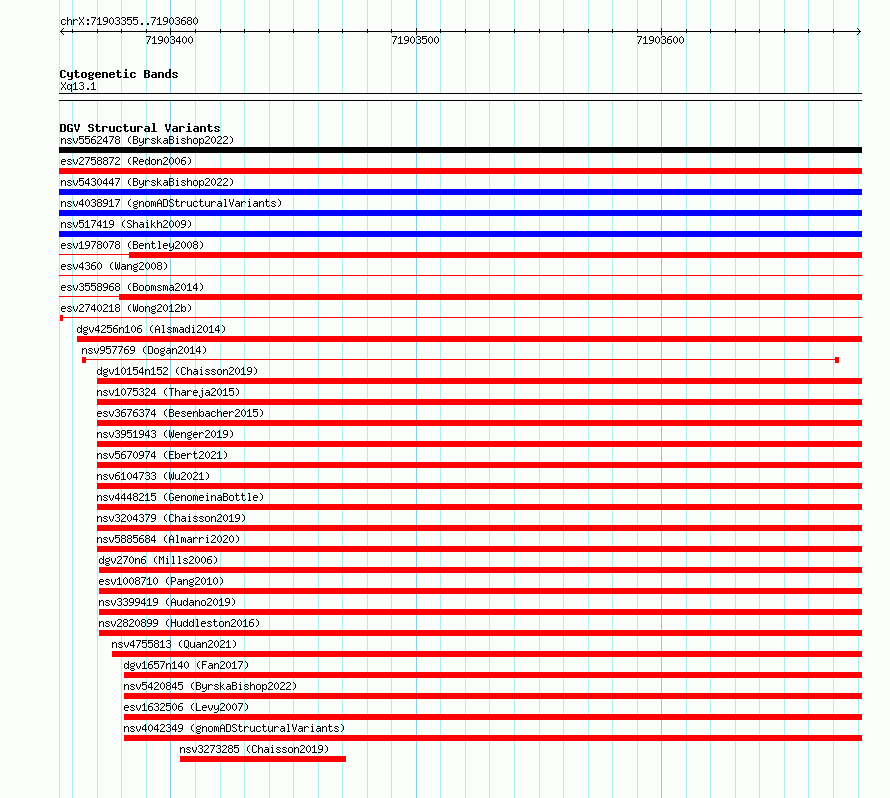Screen dimensions: 890x798
Task: Click the blue bar of nsv517419
Action: 460,234
